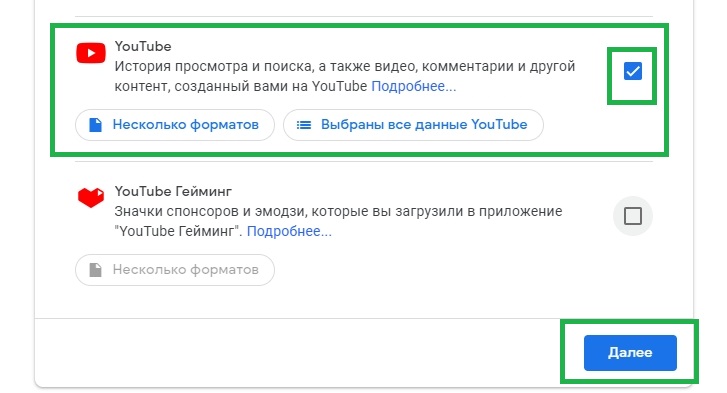Click the blue file icon in Несколько форматов

coord(96,125)
